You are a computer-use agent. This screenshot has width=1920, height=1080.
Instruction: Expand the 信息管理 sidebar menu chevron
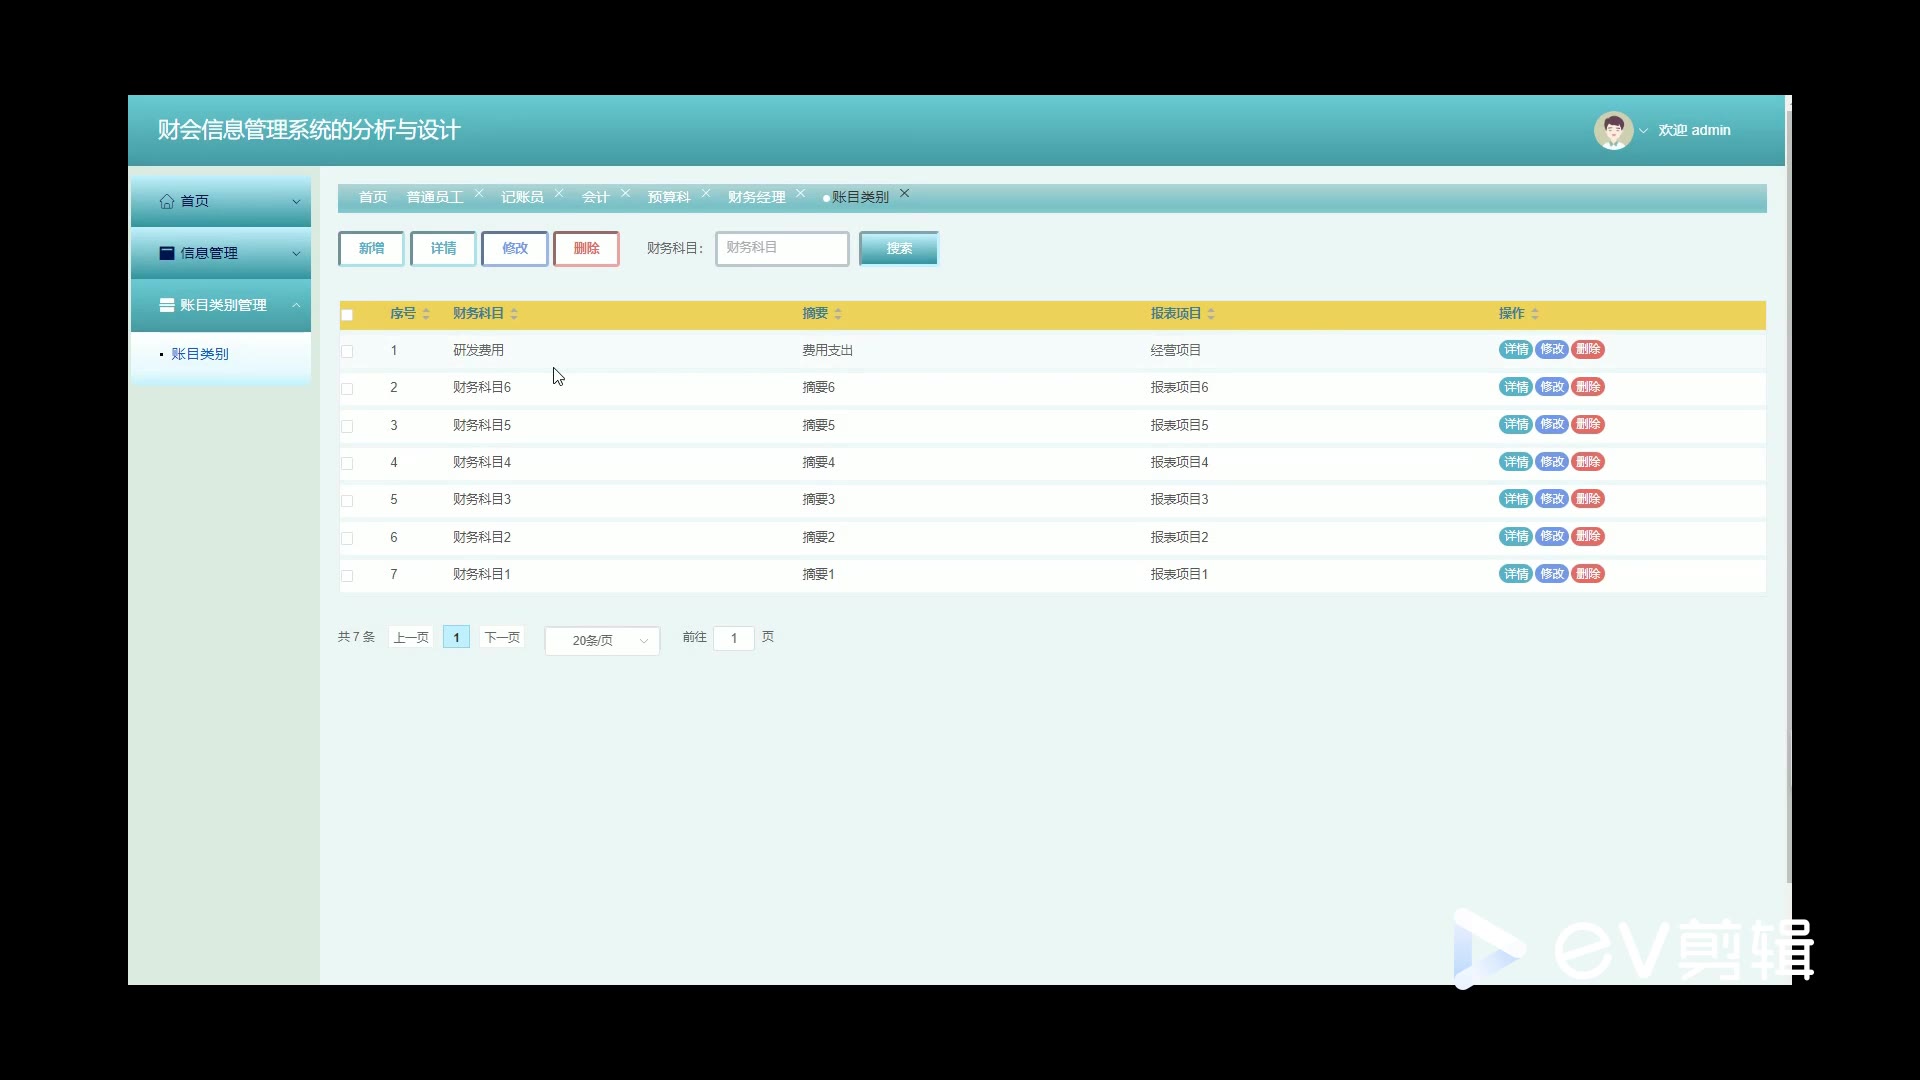point(296,253)
